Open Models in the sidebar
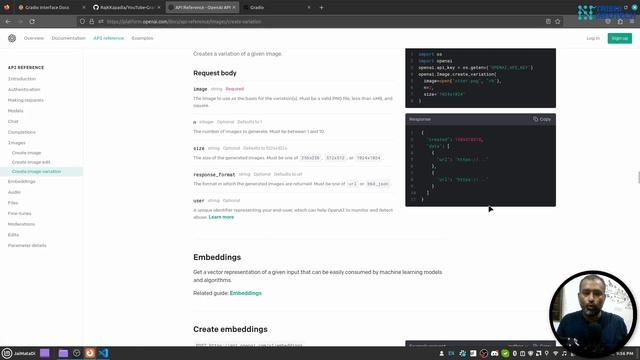Viewport: 640px width, 360px height. 16,111
